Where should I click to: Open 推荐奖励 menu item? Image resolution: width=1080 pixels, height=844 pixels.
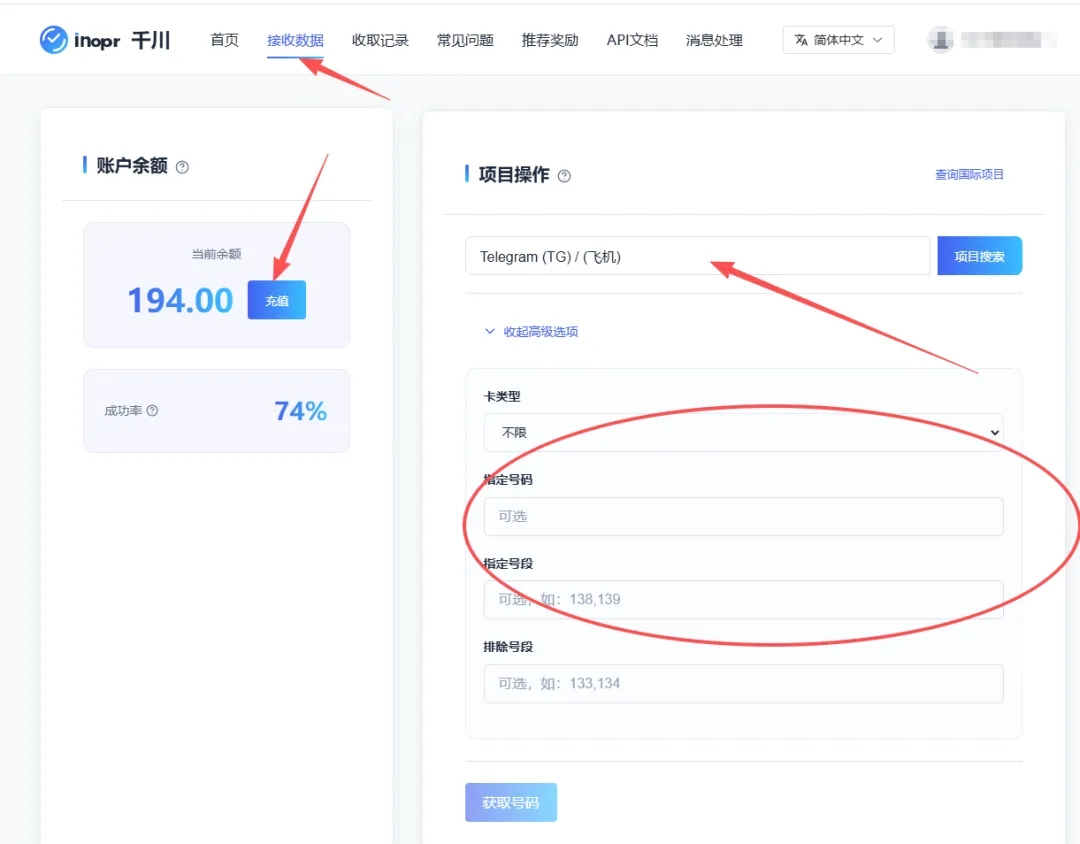[x=550, y=40]
